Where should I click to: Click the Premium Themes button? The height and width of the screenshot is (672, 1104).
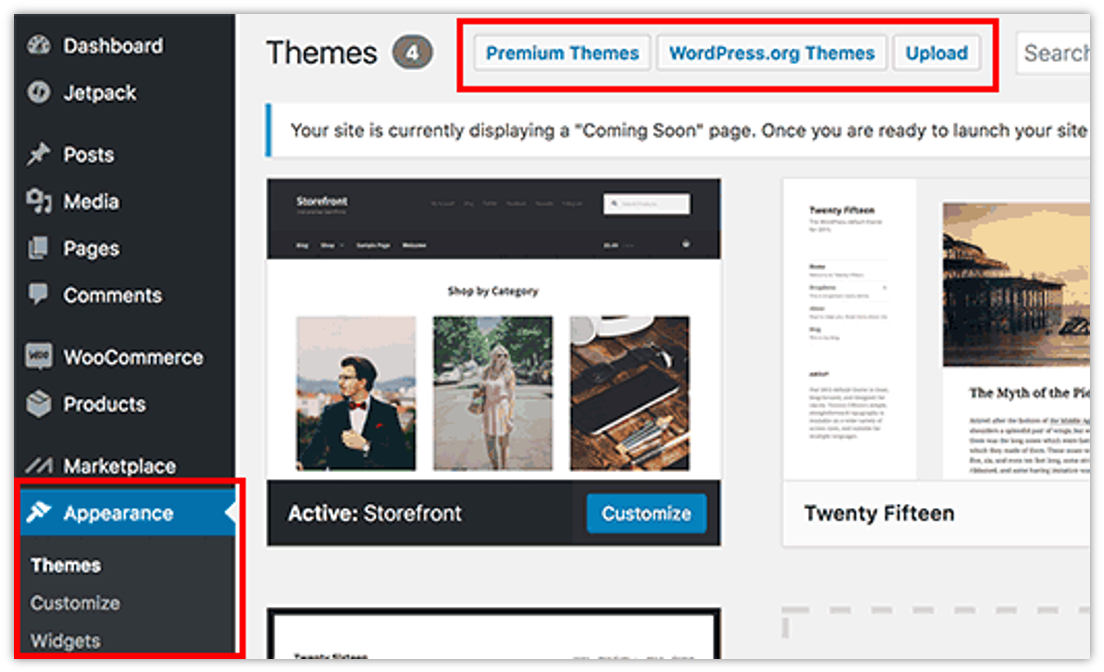point(561,53)
